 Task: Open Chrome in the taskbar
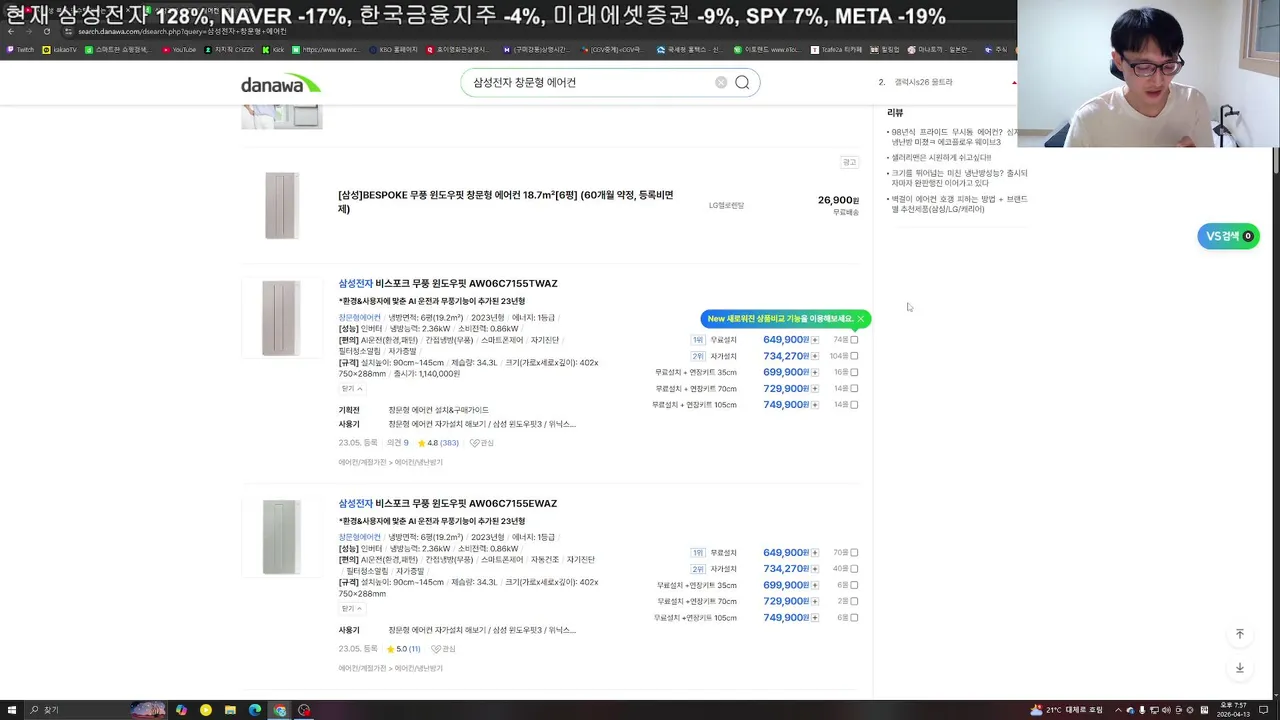click(280, 710)
